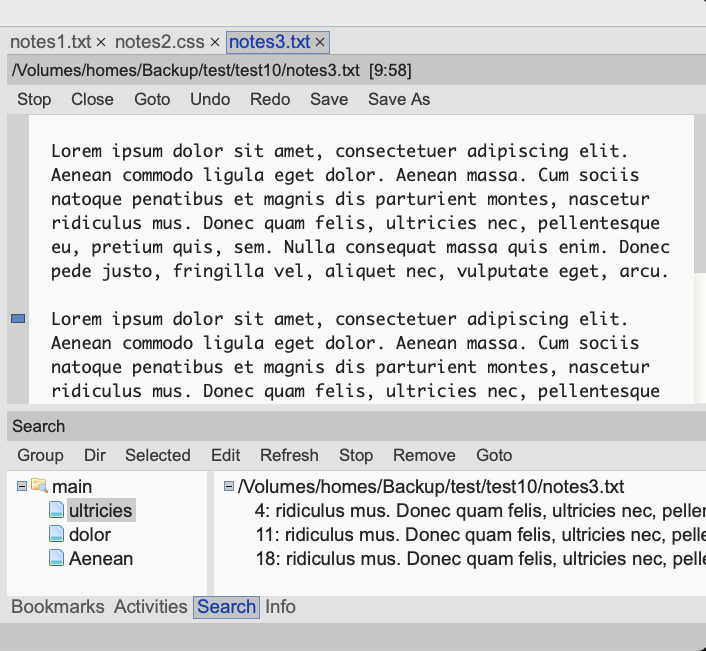Collapse the notes3.txt results node
706x651 pixels.
[x=229, y=486]
